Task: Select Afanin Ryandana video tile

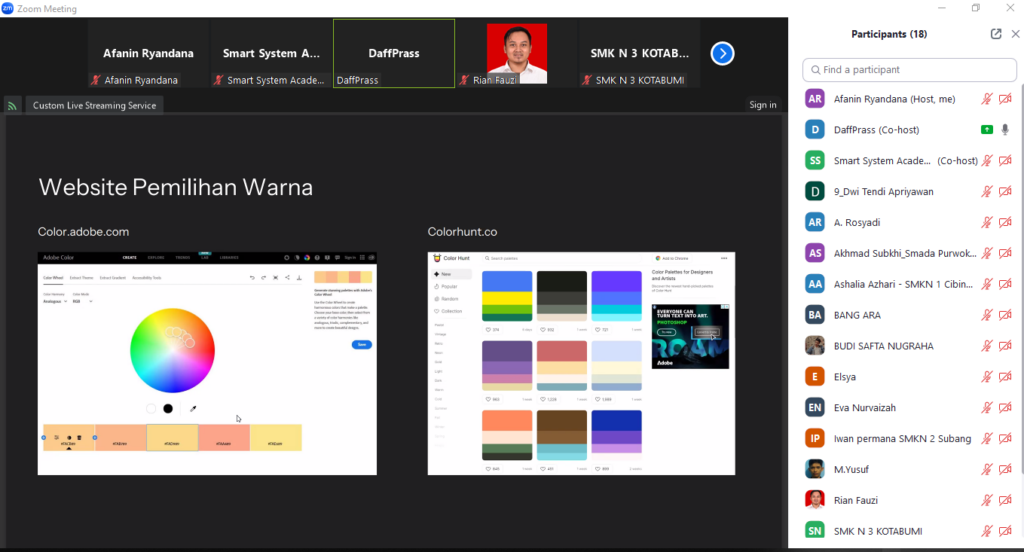Action: pos(148,54)
